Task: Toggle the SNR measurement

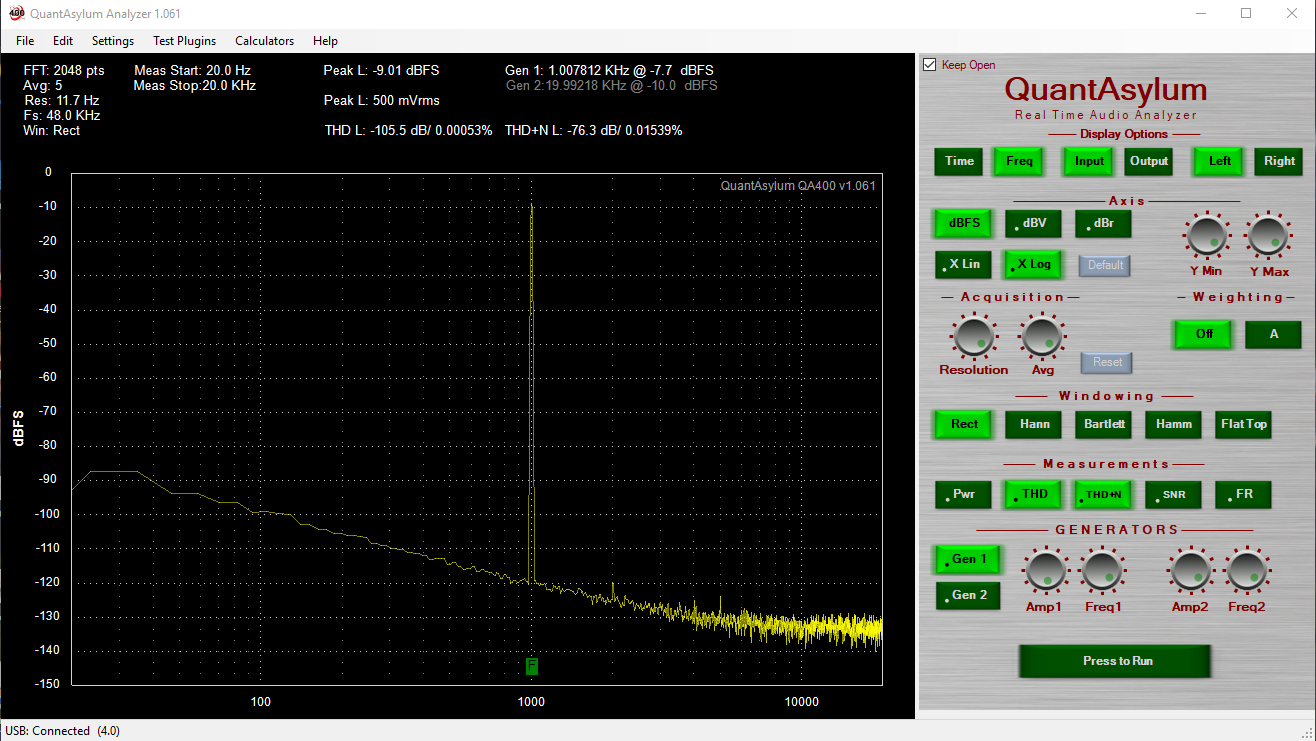Action: click(x=1174, y=494)
